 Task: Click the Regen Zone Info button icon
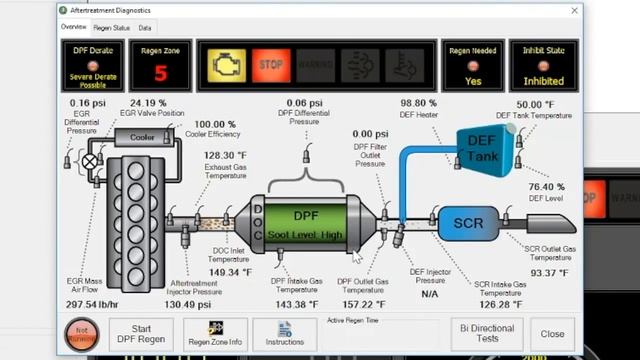[216, 328]
